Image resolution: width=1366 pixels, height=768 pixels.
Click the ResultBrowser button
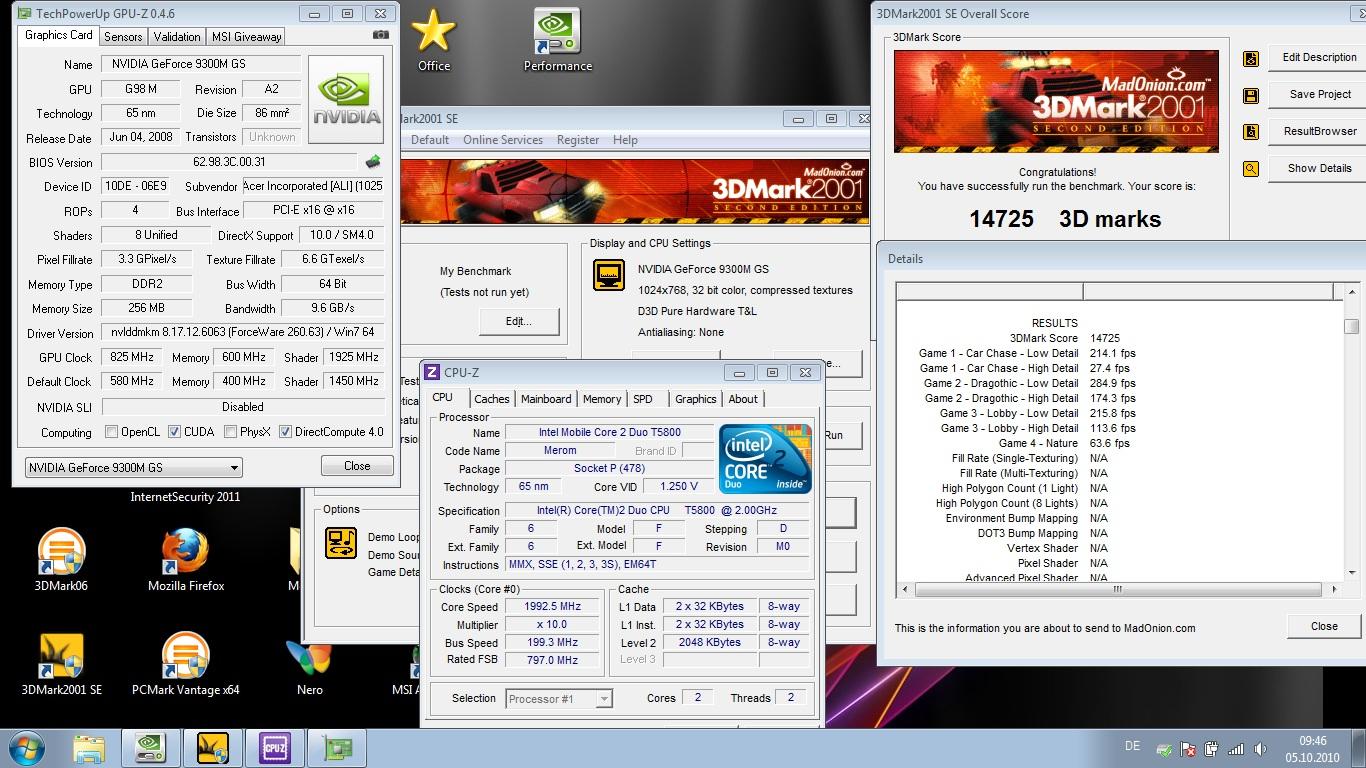(x=1319, y=131)
